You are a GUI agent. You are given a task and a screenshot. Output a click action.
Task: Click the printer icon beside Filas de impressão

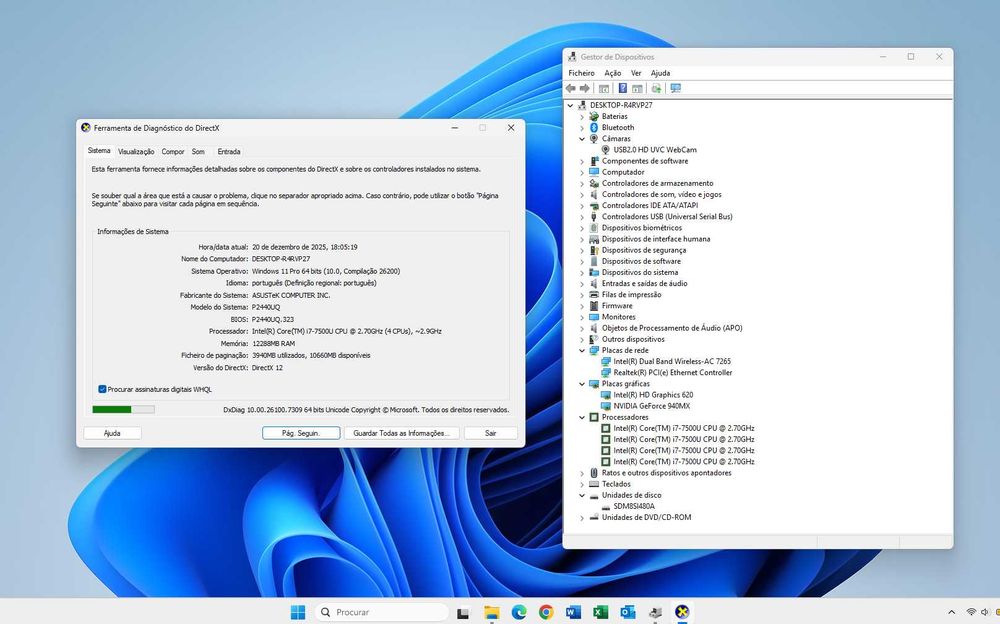[594, 295]
